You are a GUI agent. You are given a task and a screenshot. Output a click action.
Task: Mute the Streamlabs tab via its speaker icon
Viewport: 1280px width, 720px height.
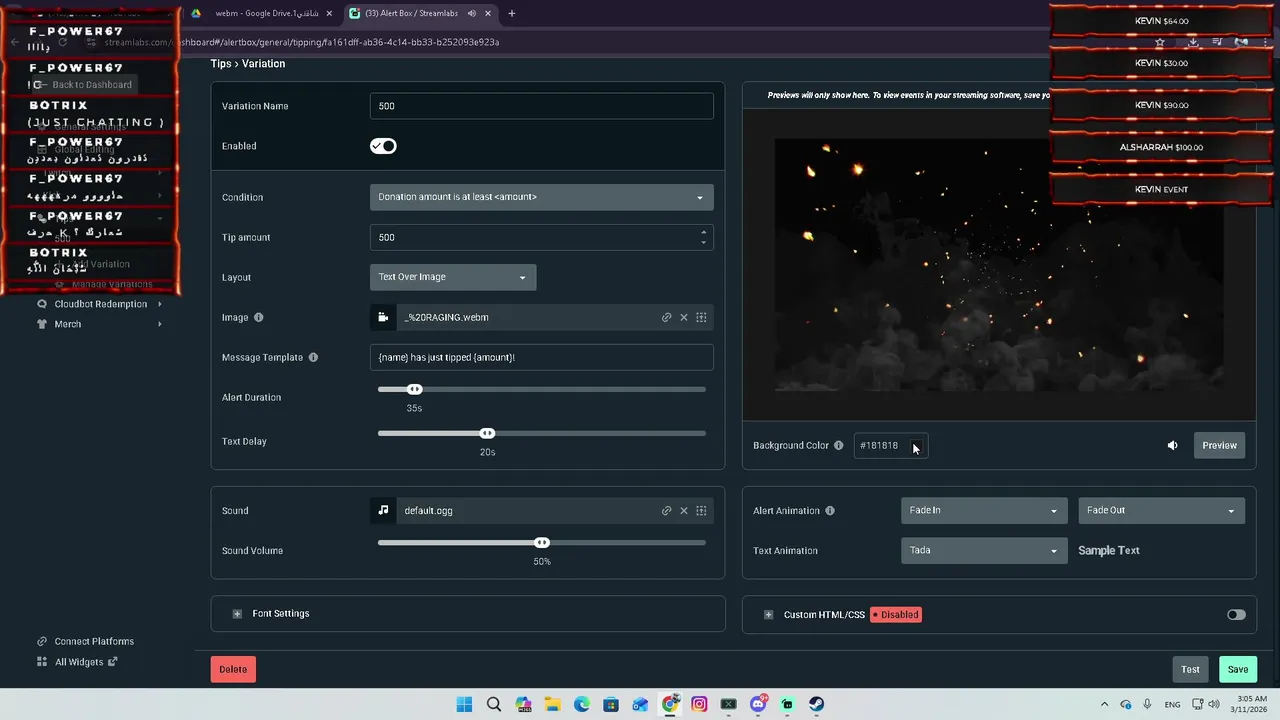coord(471,13)
